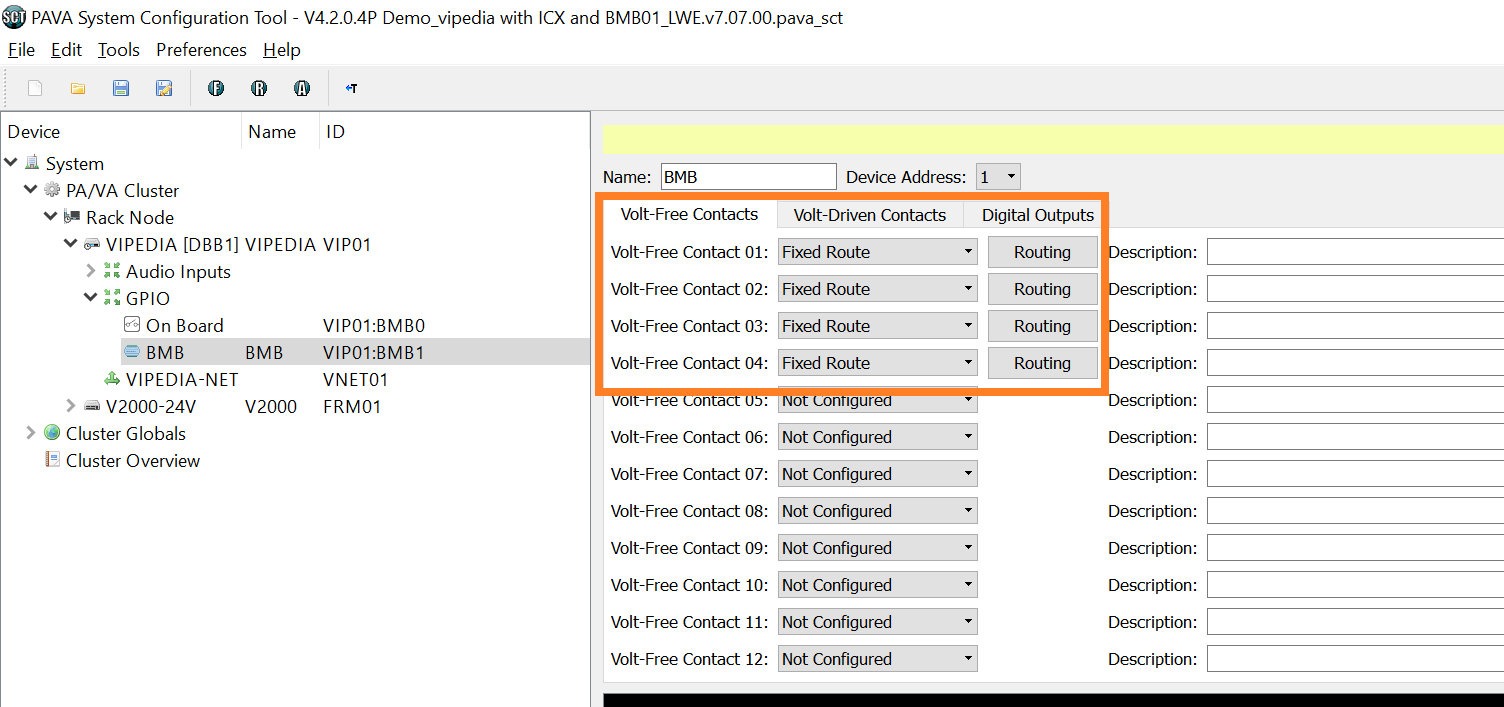The image size is (1504, 707).
Task: Click the VIPEDIA [DBB1] device icon
Action: coord(92,244)
